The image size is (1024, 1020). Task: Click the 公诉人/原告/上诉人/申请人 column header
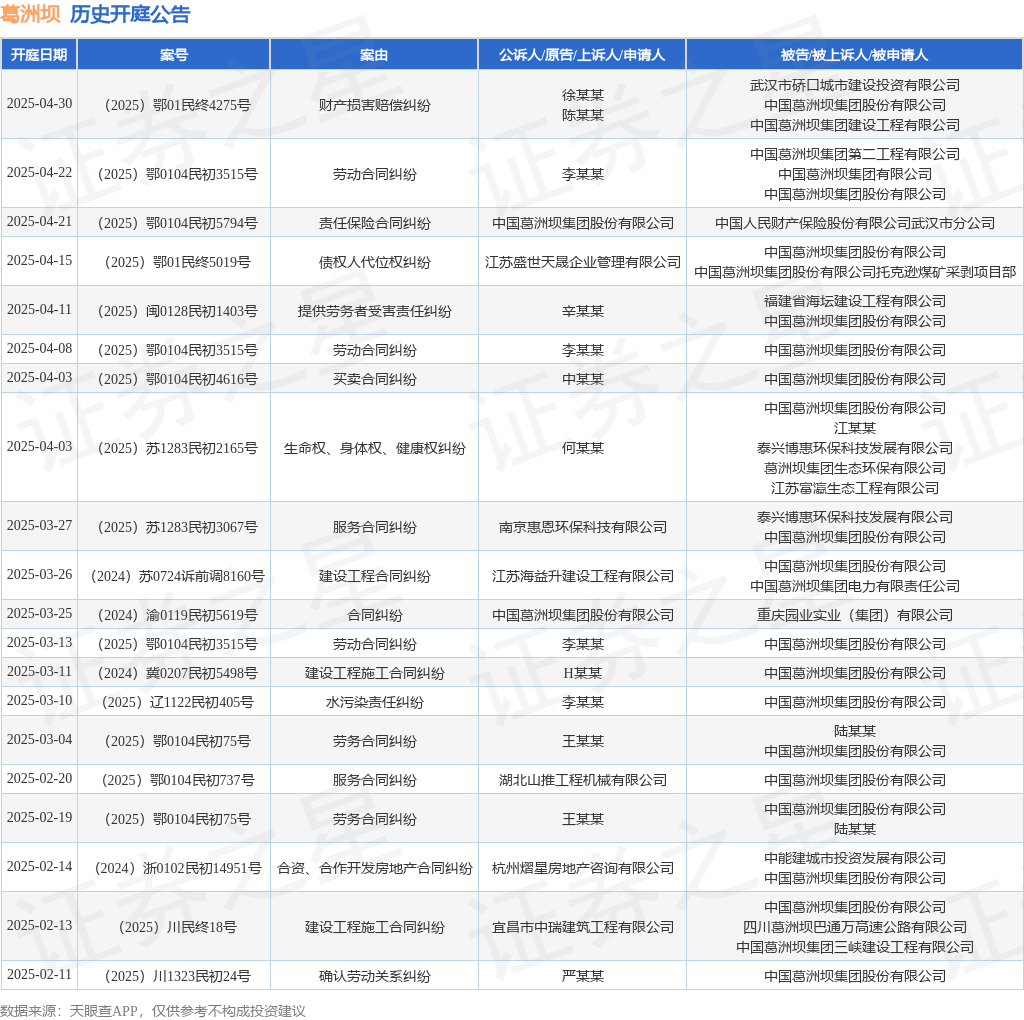[x=582, y=55]
